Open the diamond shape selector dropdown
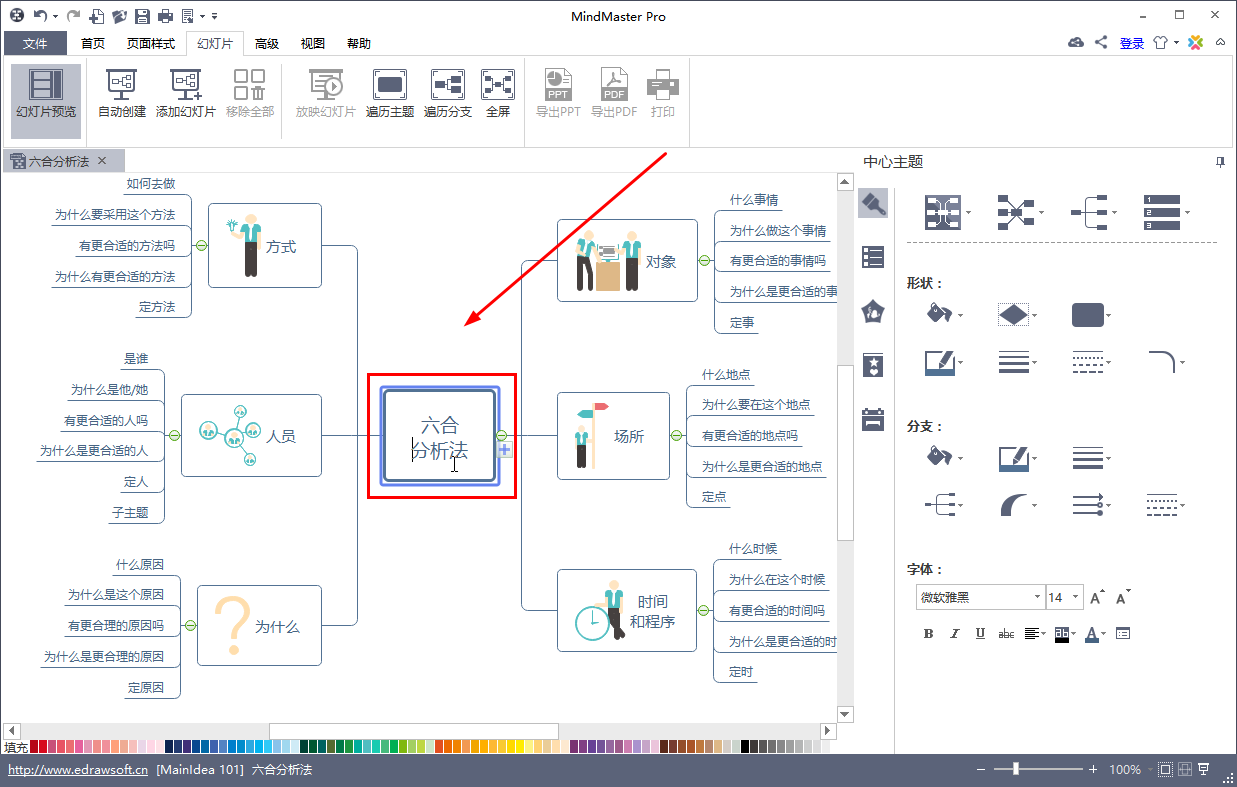 click(1018, 315)
